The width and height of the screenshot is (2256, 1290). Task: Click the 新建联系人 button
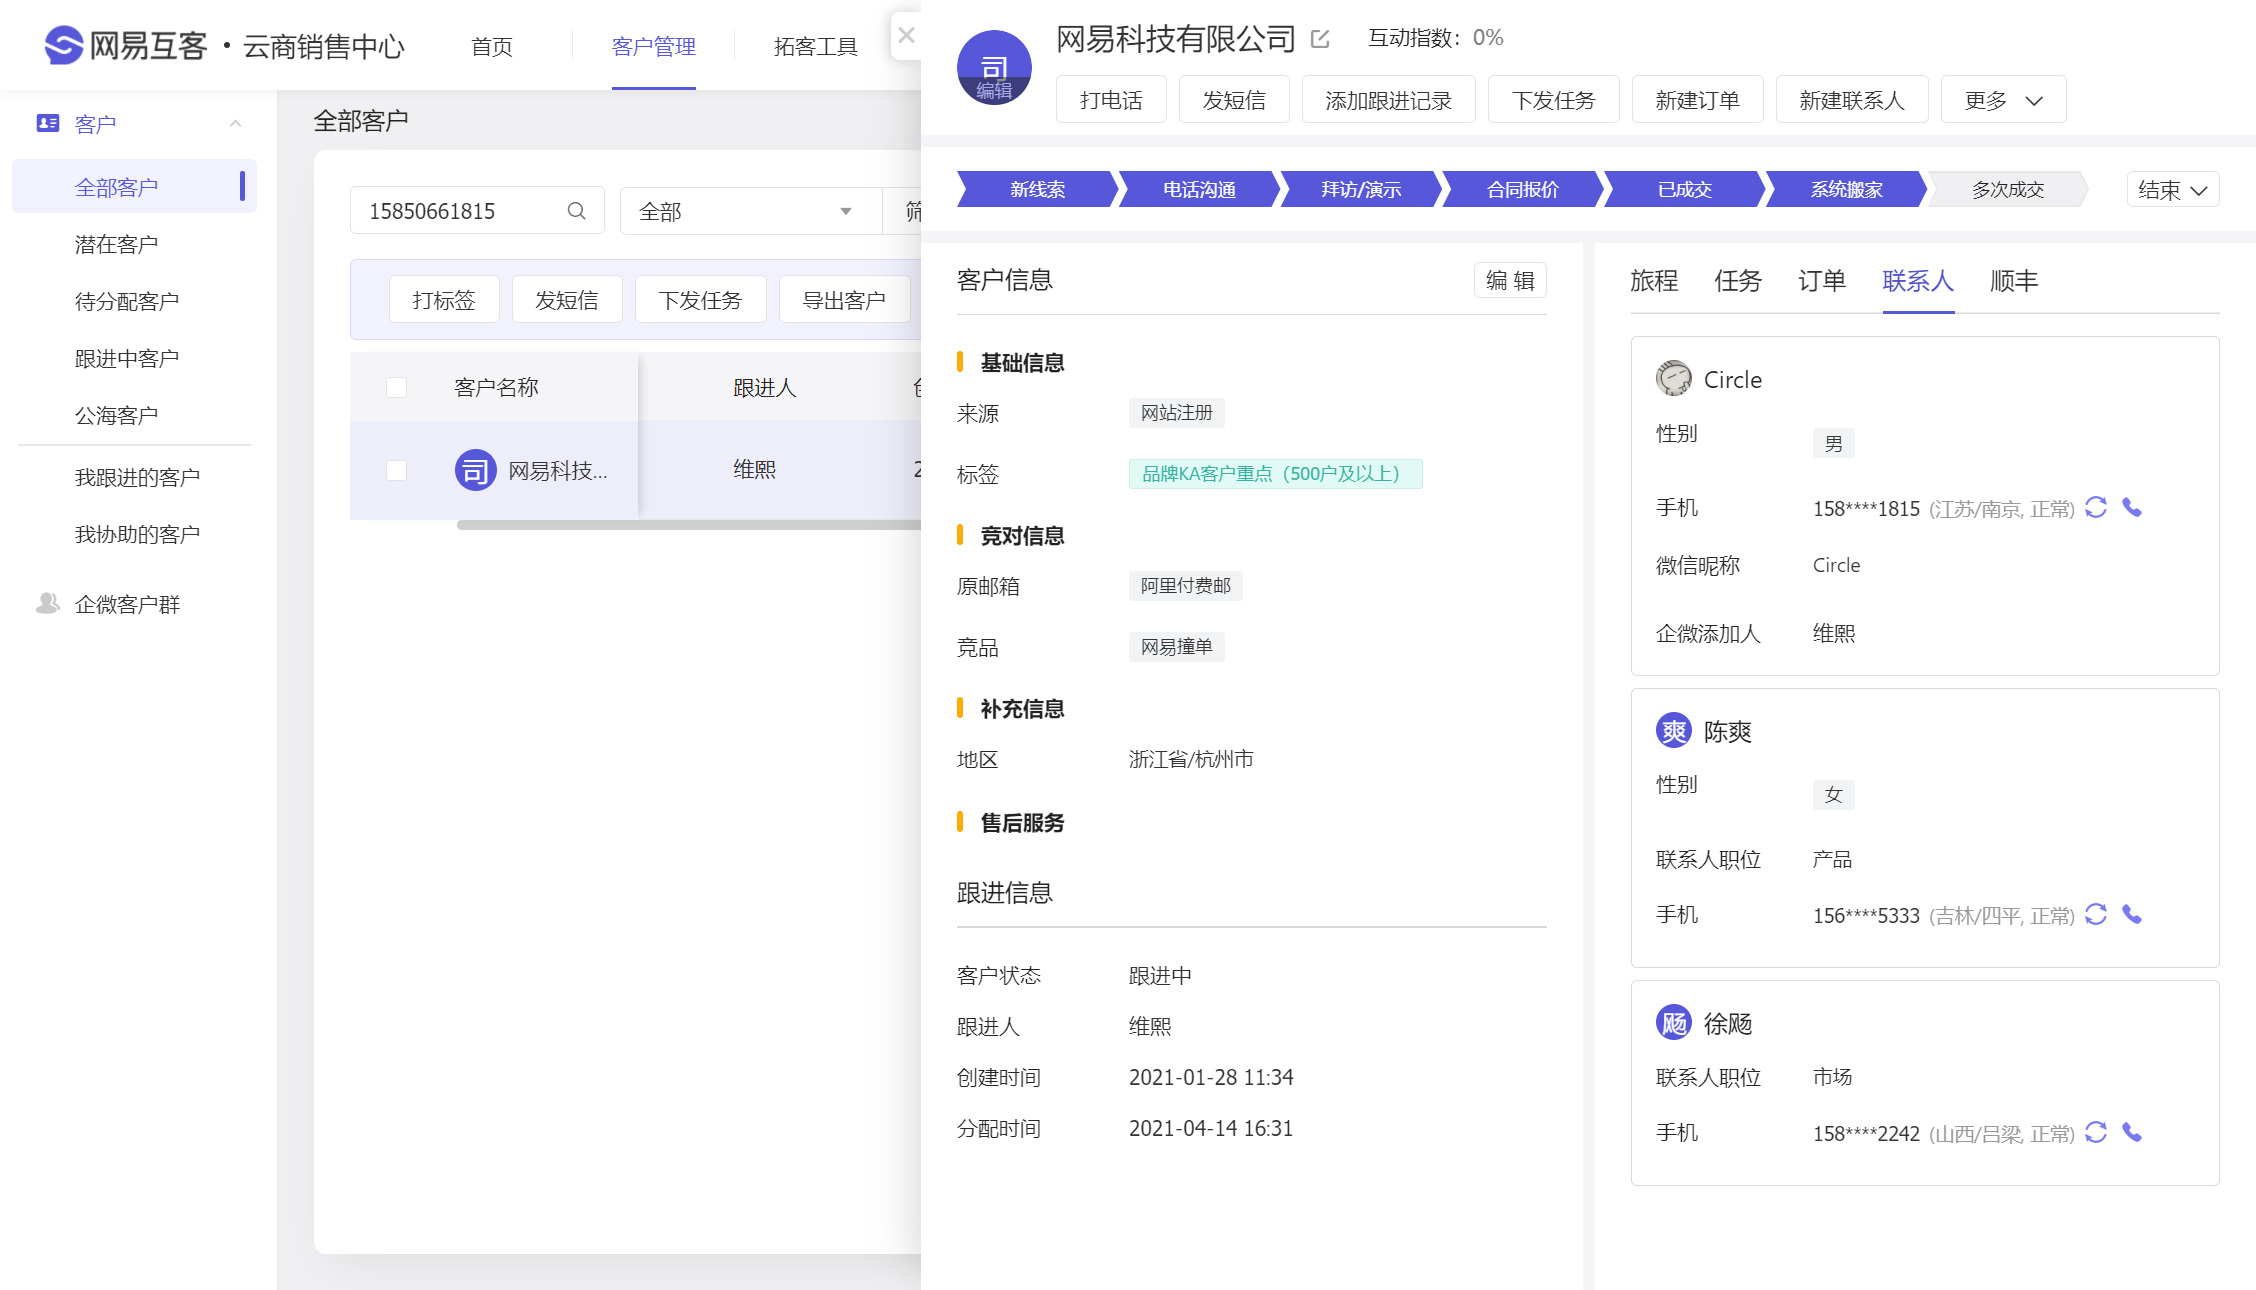coord(1852,100)
